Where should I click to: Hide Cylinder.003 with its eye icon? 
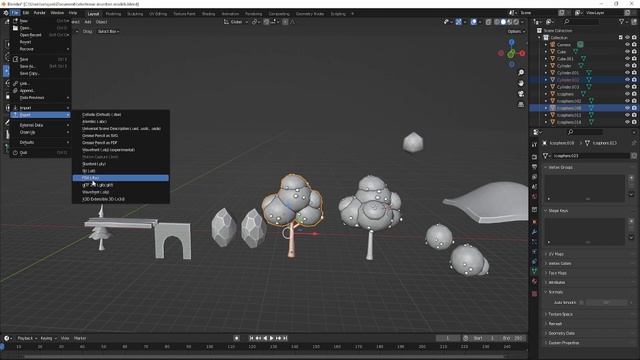pyautogui.click(x=627, y=87)
